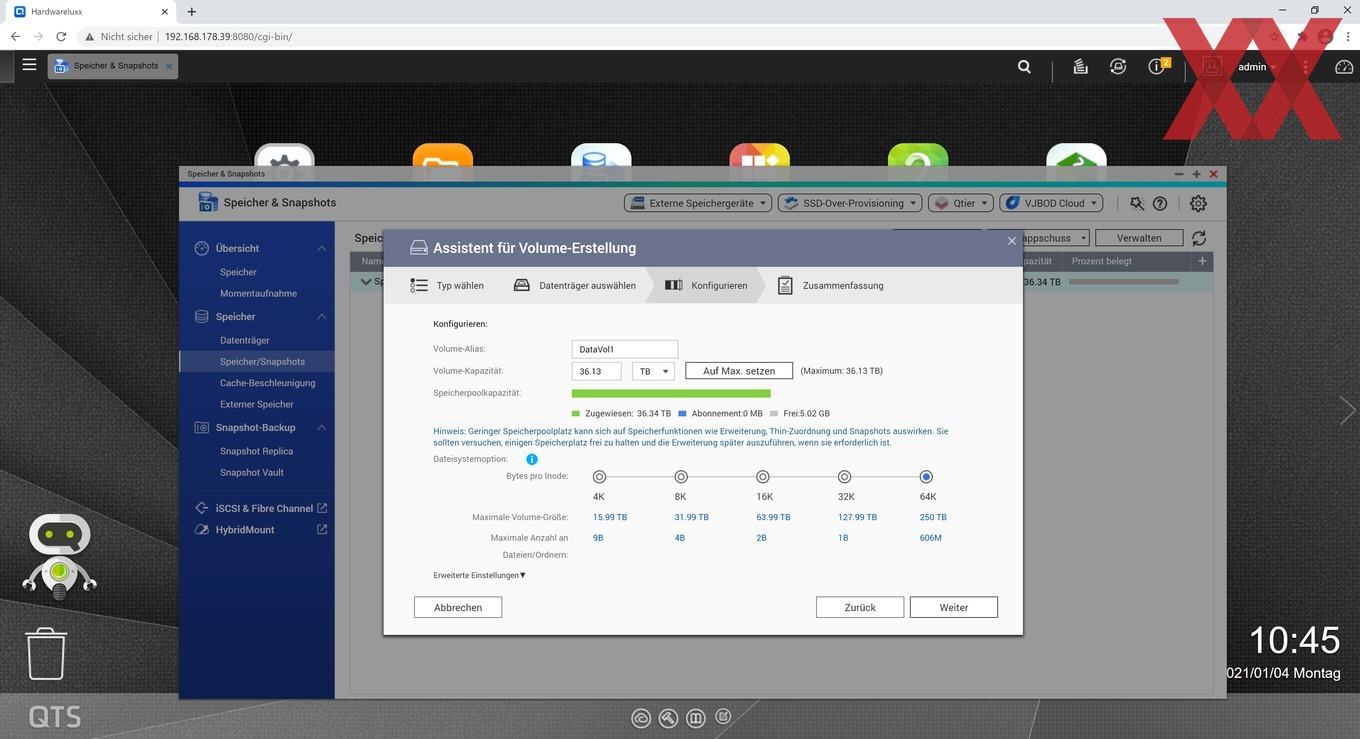Open event notifications info icon

tap(1158, 66)
